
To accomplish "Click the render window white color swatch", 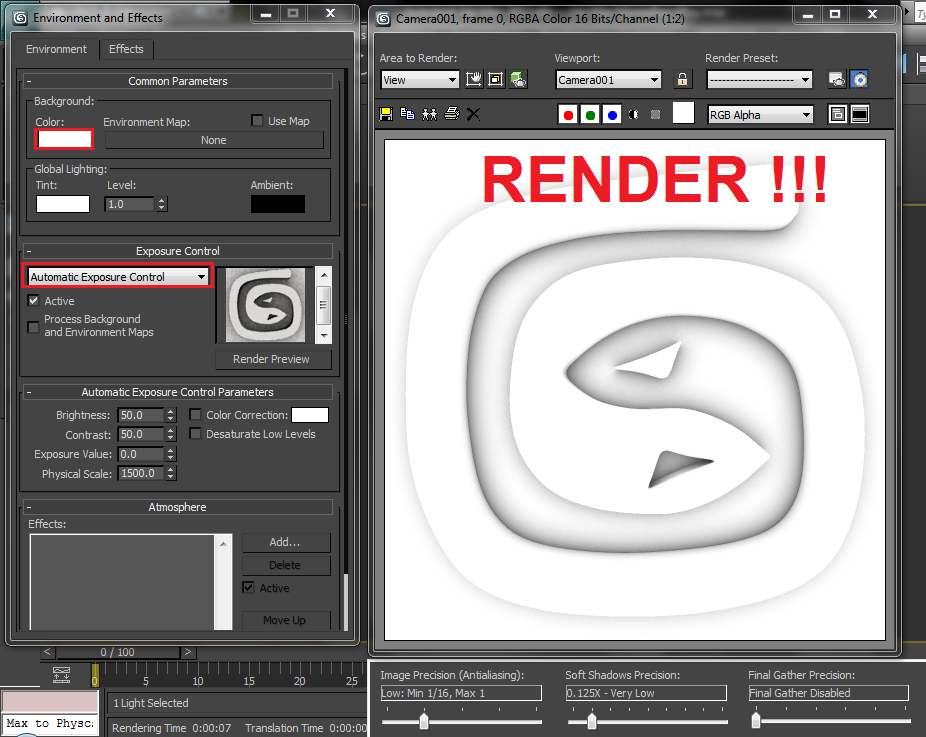I will click(683, 113).
